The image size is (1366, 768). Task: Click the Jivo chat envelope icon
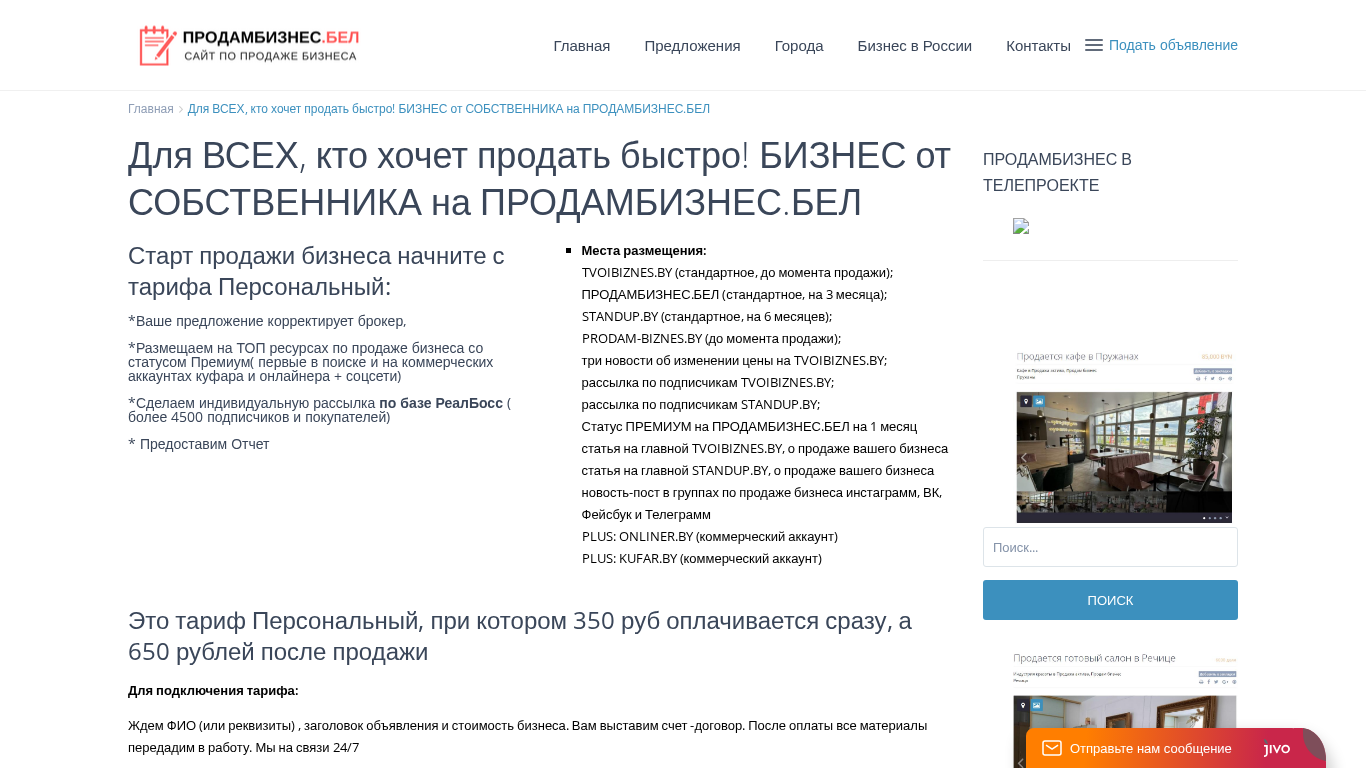[x=1052, y=748]
